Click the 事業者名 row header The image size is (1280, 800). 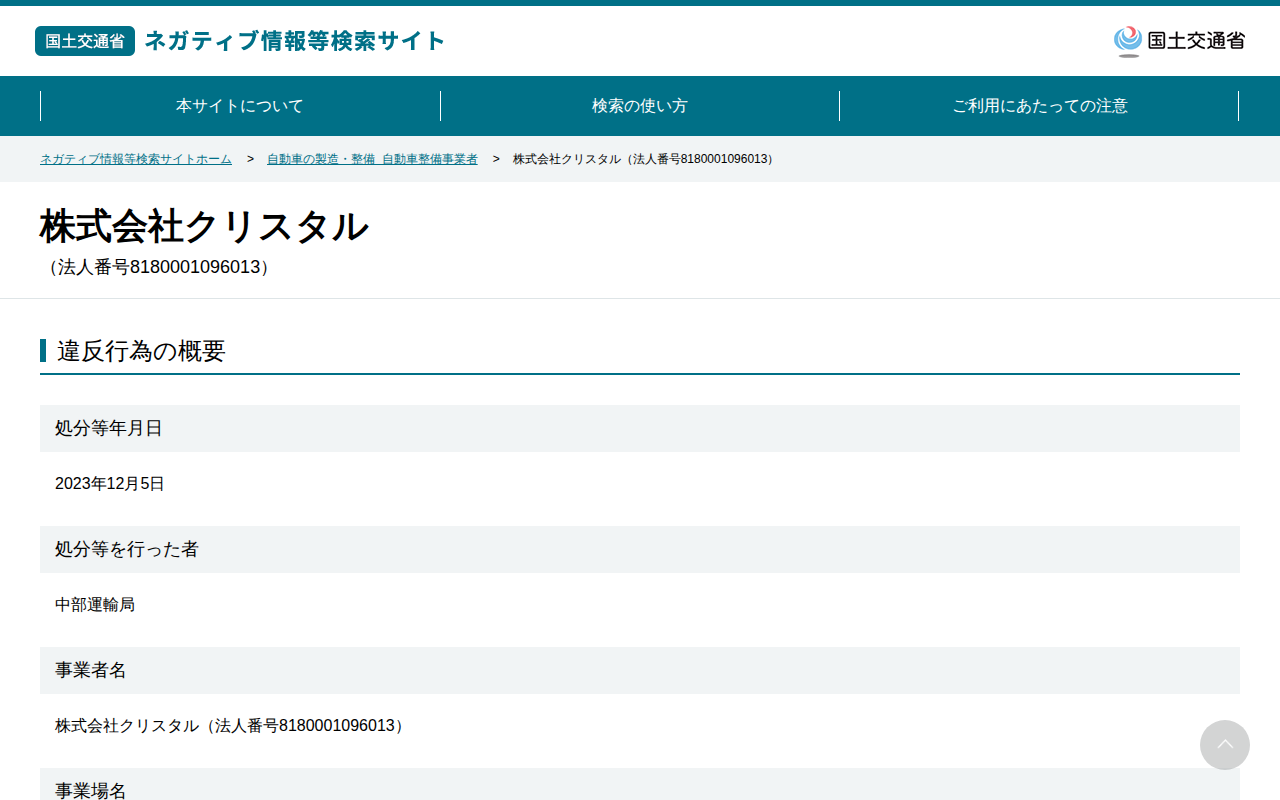(x=640, y=670)
